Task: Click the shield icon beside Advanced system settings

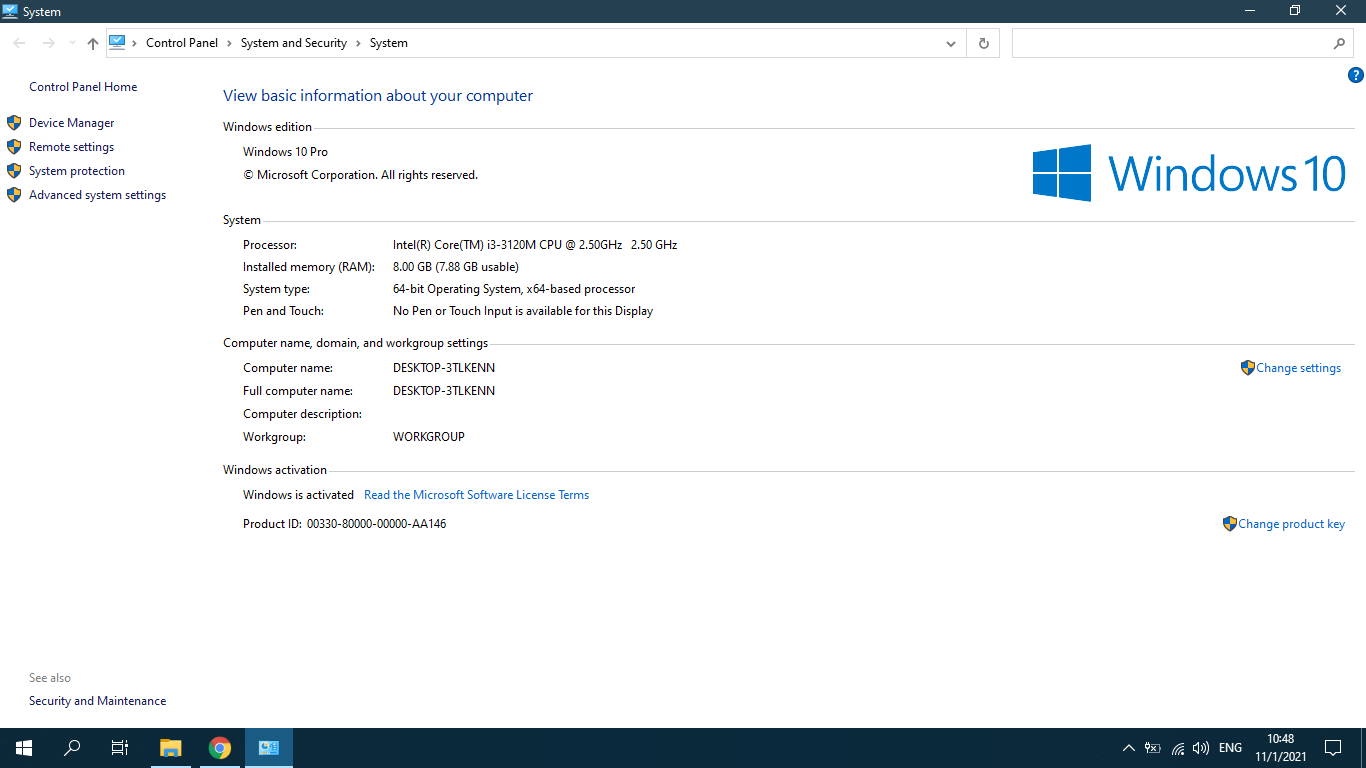Action: coord(14,195)
